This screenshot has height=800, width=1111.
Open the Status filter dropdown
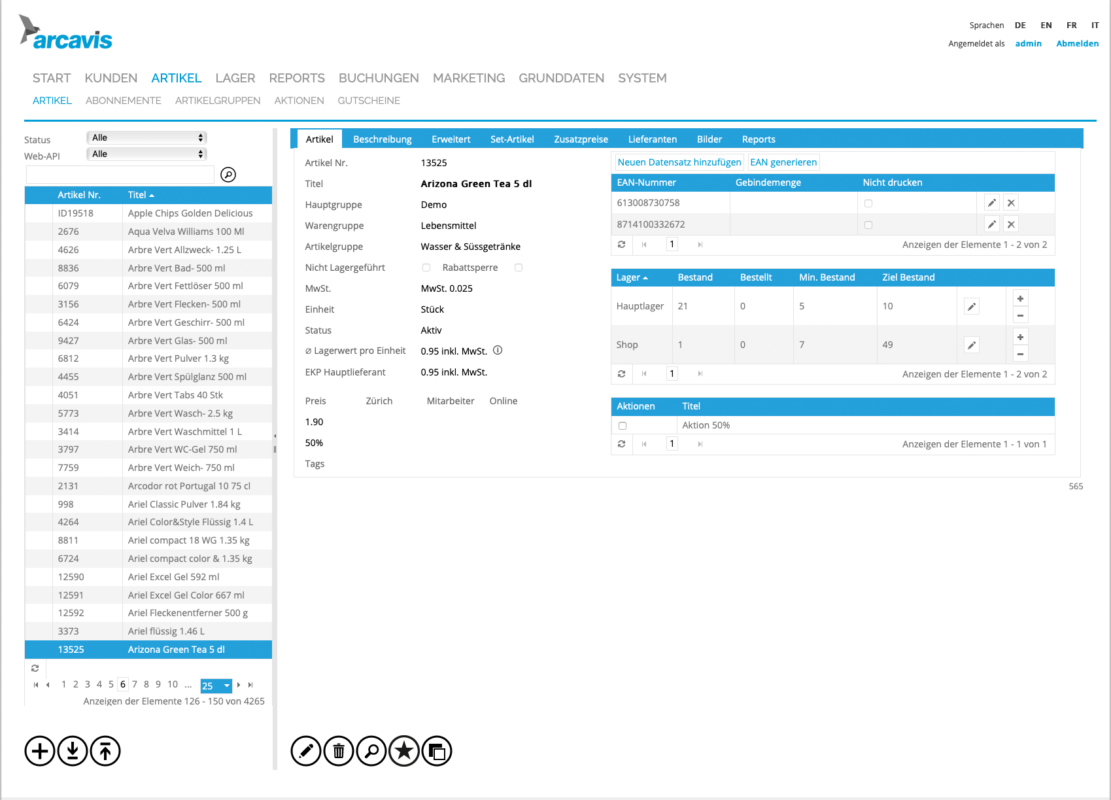coord(146,137)
